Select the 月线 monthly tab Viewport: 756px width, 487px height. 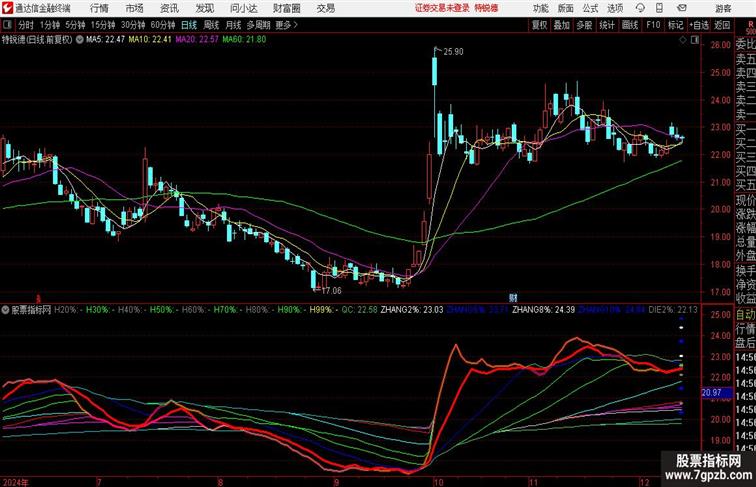(233, 25)
